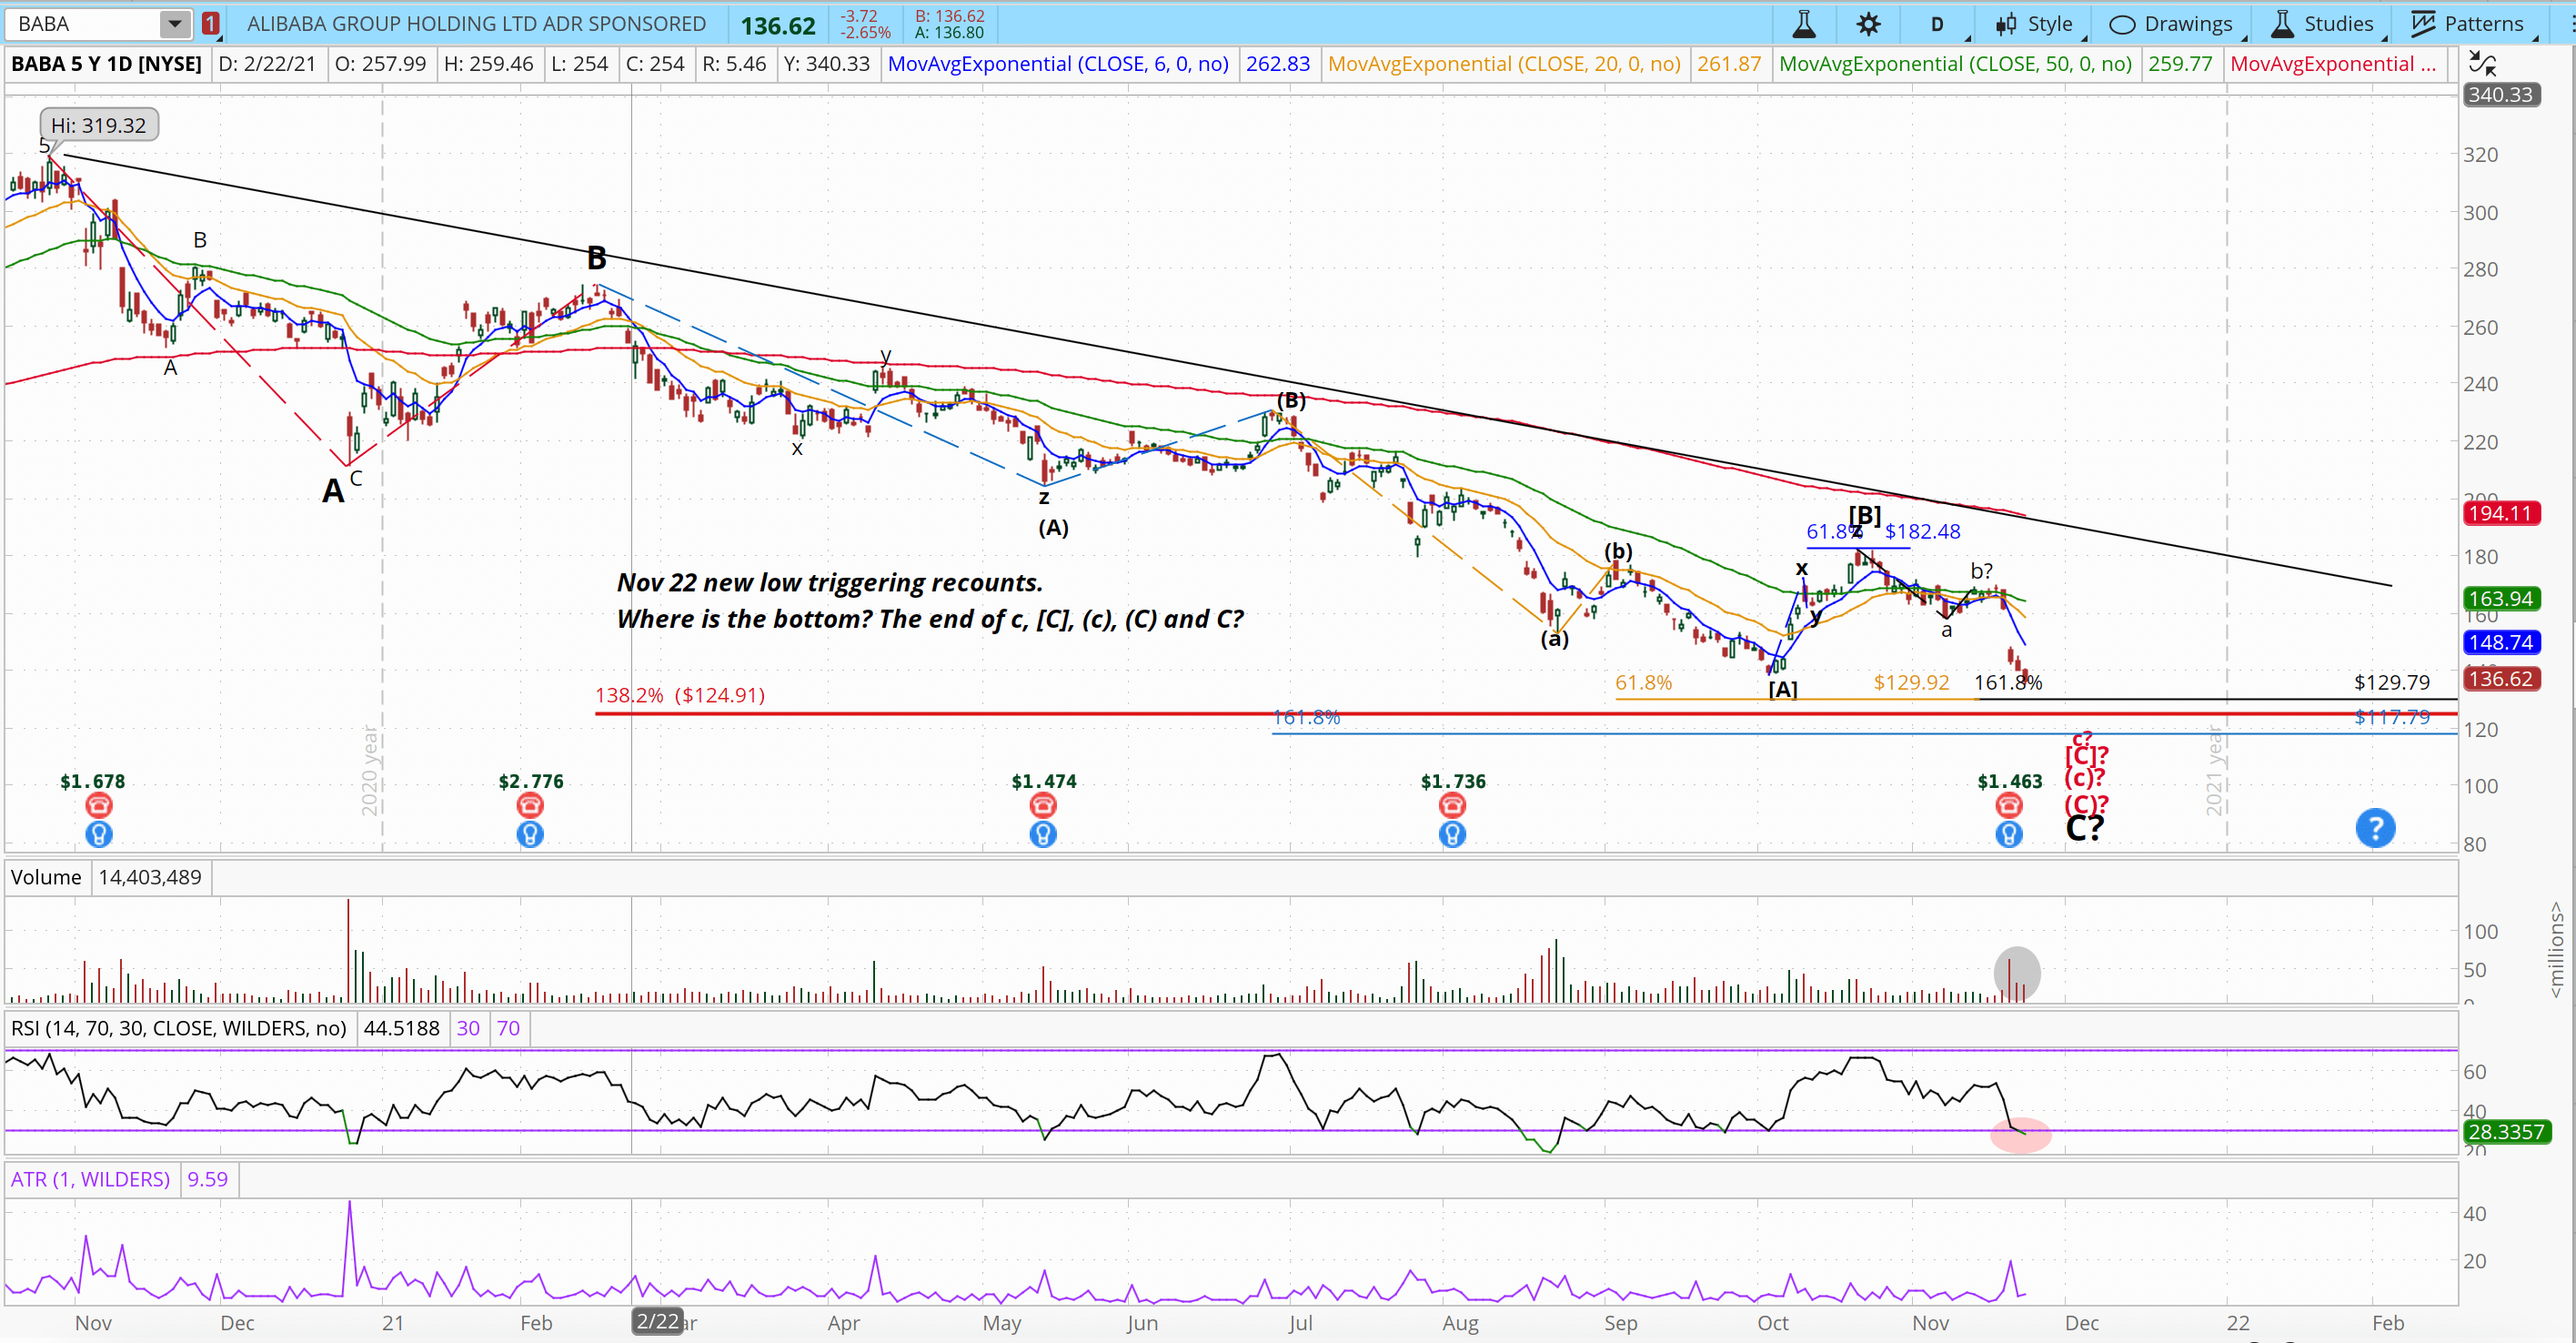
Task: Select the BABA 5 Y 1D [NYSE] chart label
Action: point(104,63)
